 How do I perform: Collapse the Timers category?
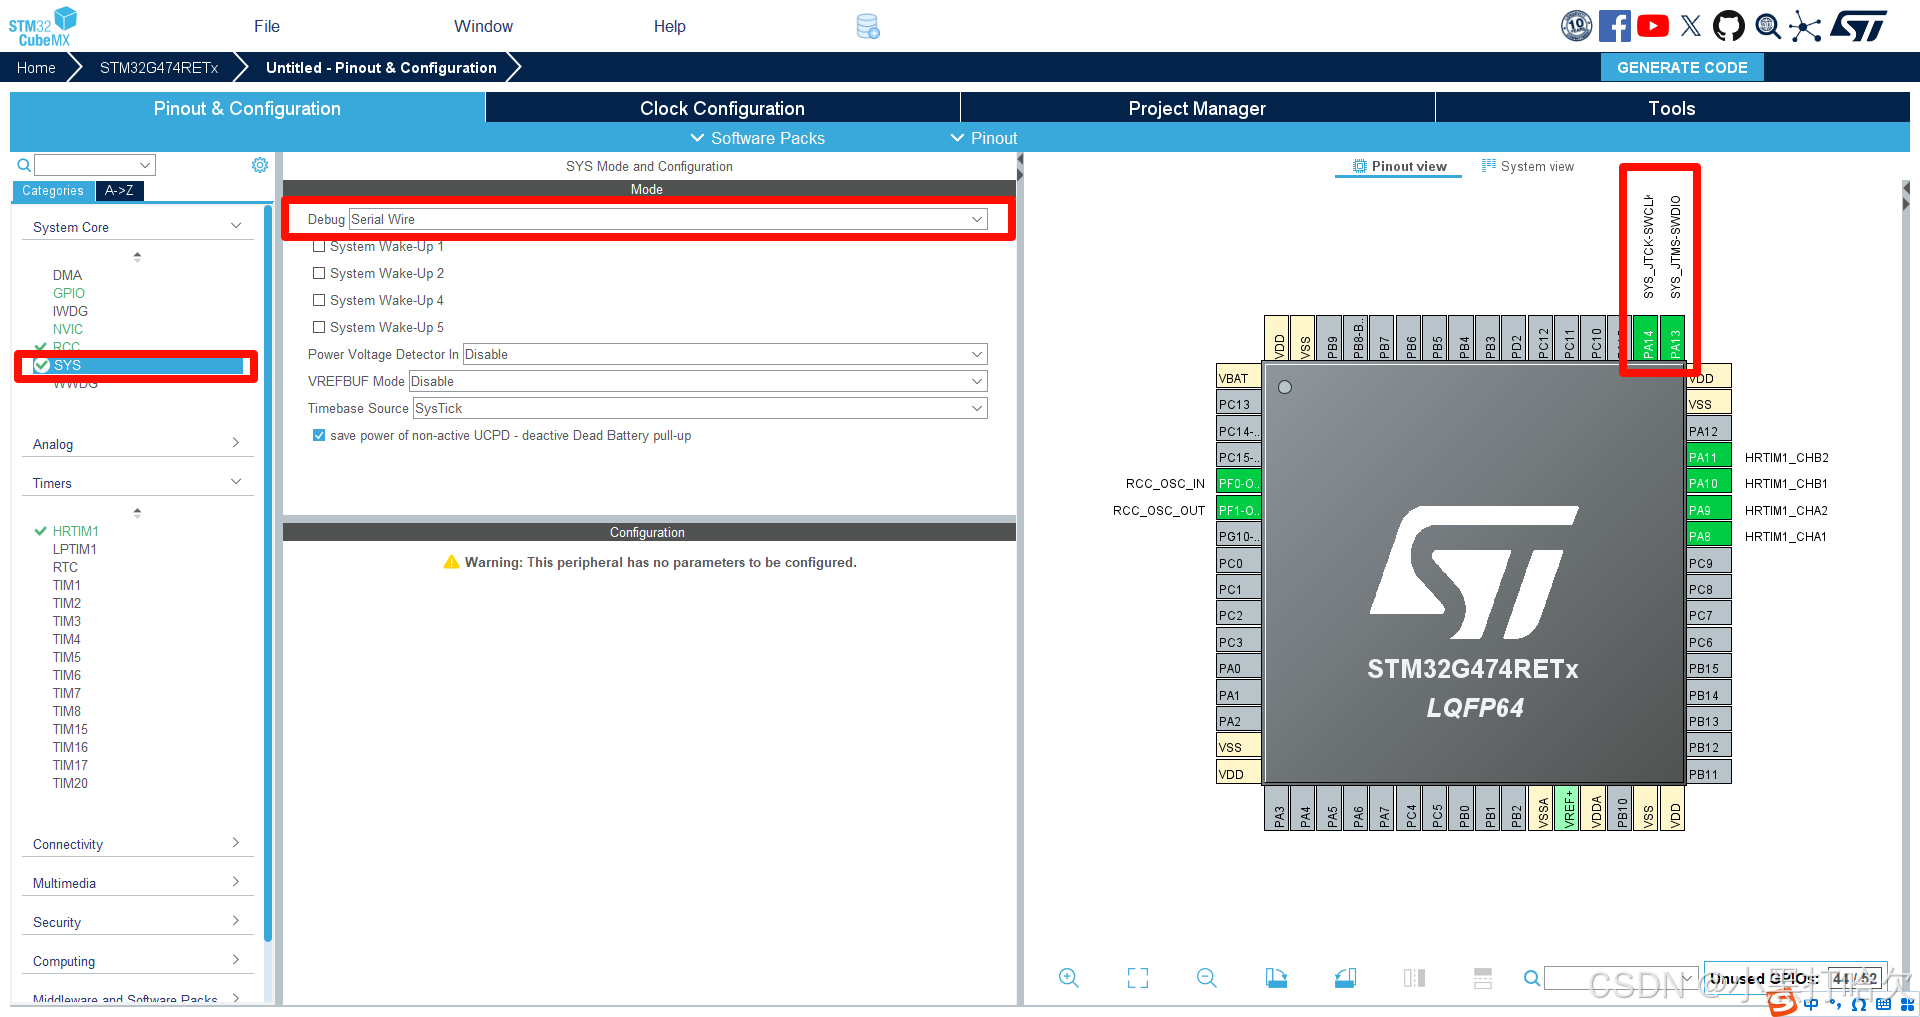click(x=137, y=483)
